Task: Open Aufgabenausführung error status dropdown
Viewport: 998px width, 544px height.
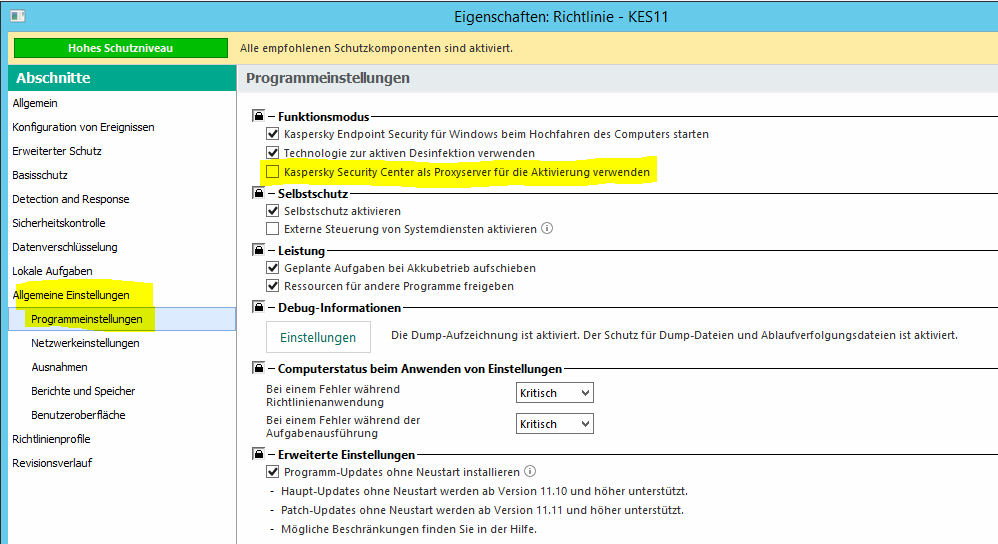Action: [554, 424]
